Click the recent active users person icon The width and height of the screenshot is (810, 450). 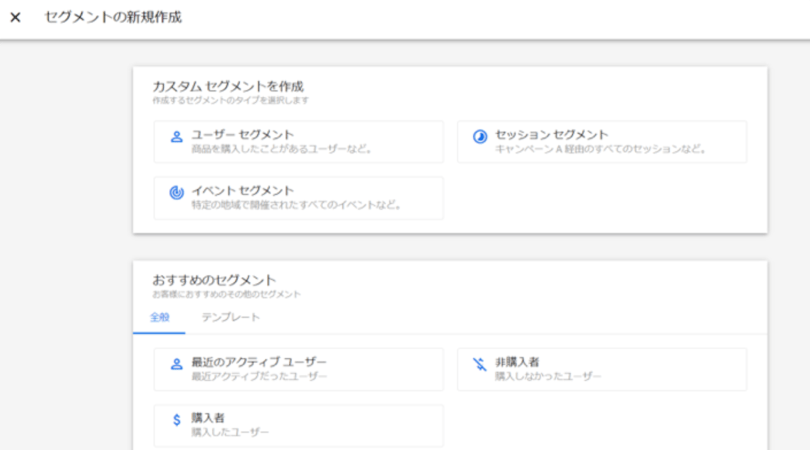(x=176, y=364)
